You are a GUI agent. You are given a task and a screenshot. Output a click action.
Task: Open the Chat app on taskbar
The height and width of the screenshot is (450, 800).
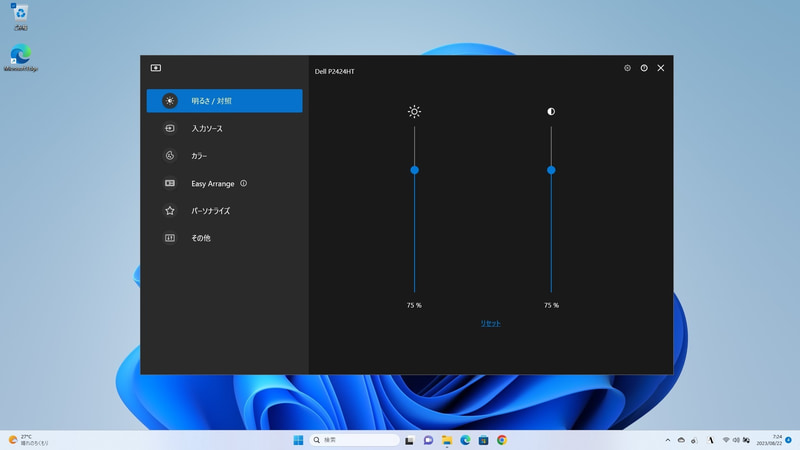tap(428, 440)
